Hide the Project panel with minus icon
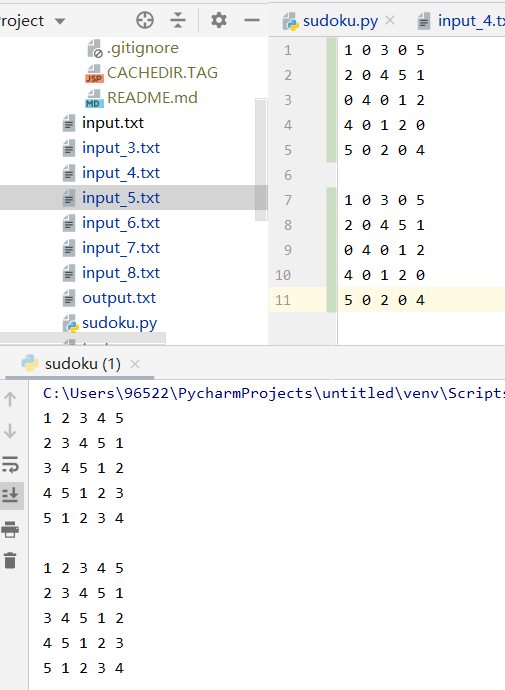The height and width of the screenshot is (690, 505). point(252,20)
